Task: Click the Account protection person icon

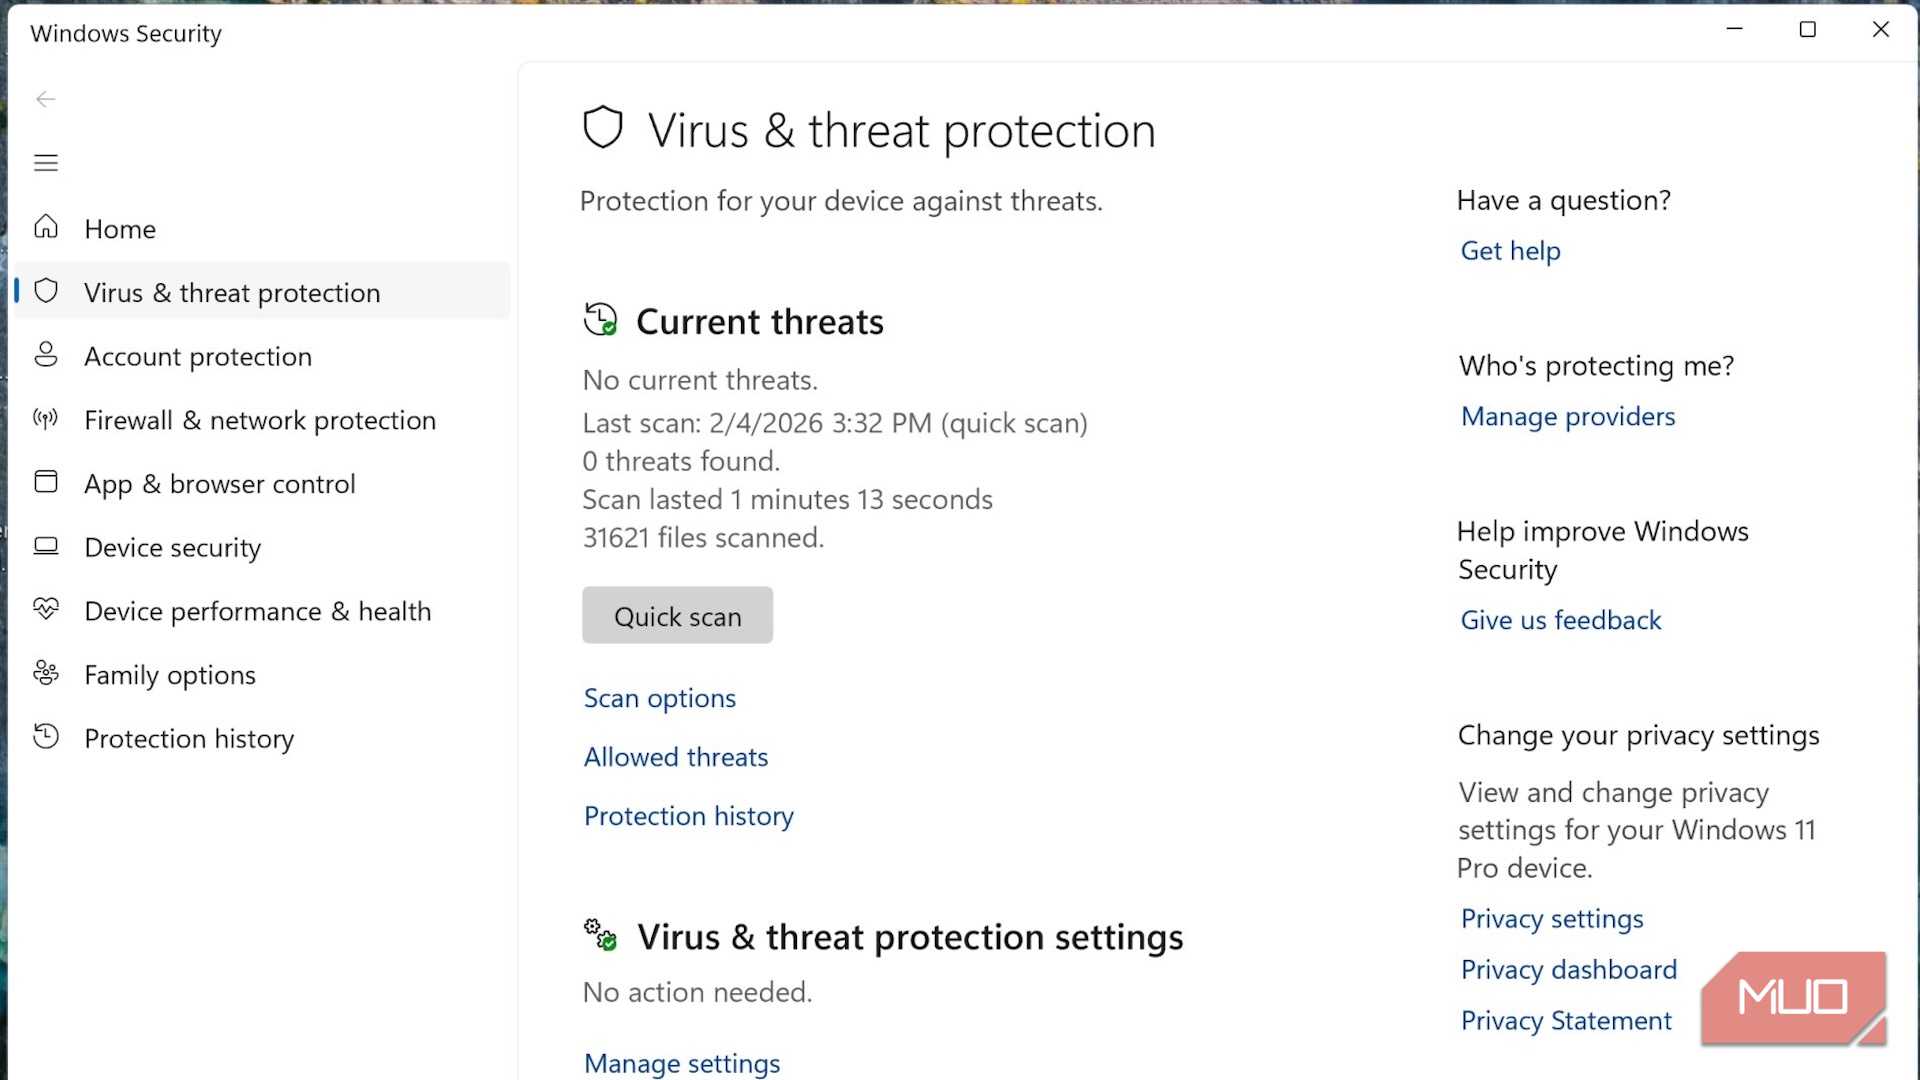Action: coord(46,354)
